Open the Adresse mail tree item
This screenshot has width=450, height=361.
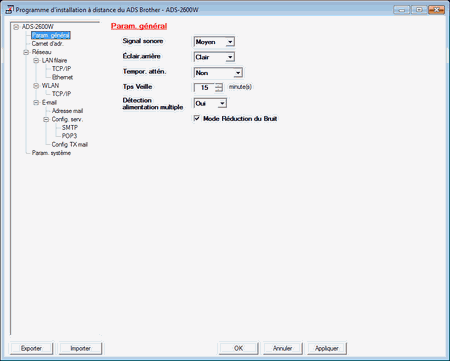click(67, 111)
